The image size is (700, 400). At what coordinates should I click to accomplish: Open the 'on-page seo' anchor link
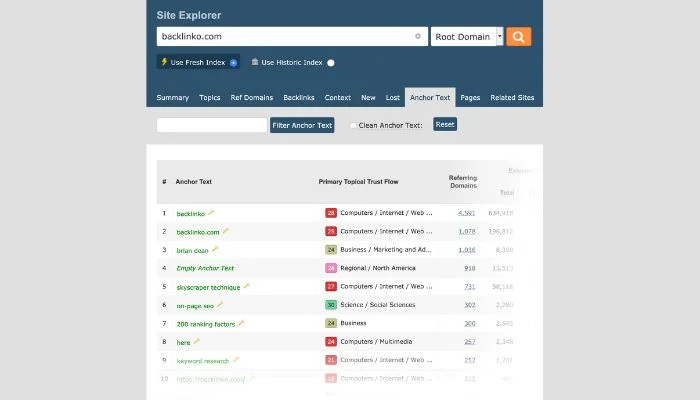195,306
